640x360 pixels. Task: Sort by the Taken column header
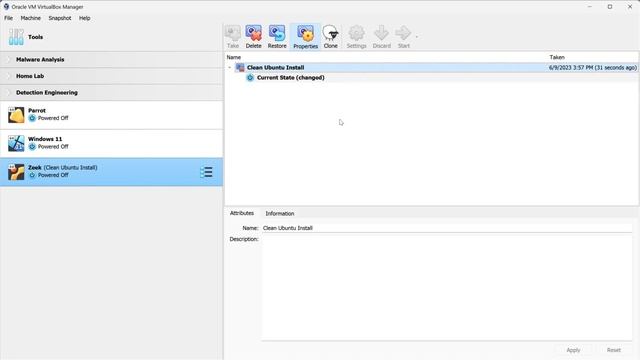(x=557, y=57)
